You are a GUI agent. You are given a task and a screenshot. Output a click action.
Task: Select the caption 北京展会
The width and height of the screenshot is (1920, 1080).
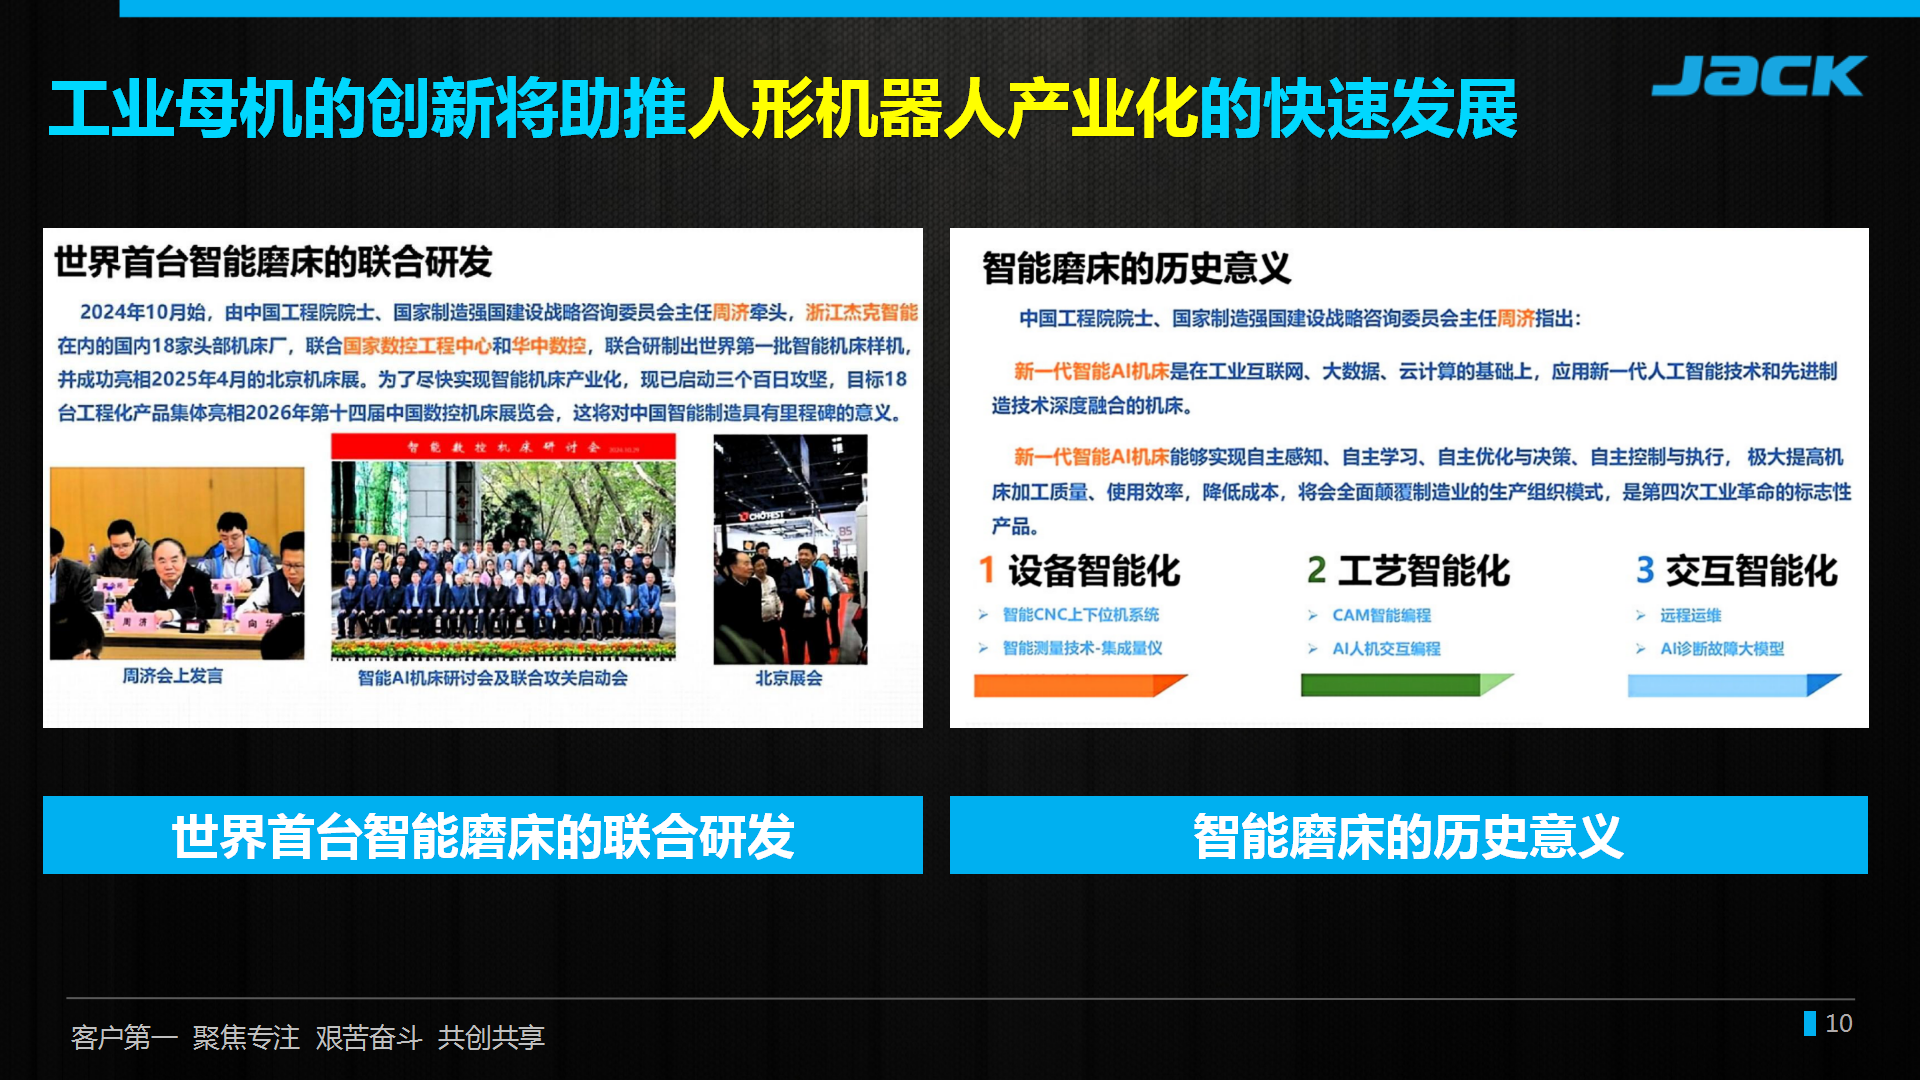(789, 678)
